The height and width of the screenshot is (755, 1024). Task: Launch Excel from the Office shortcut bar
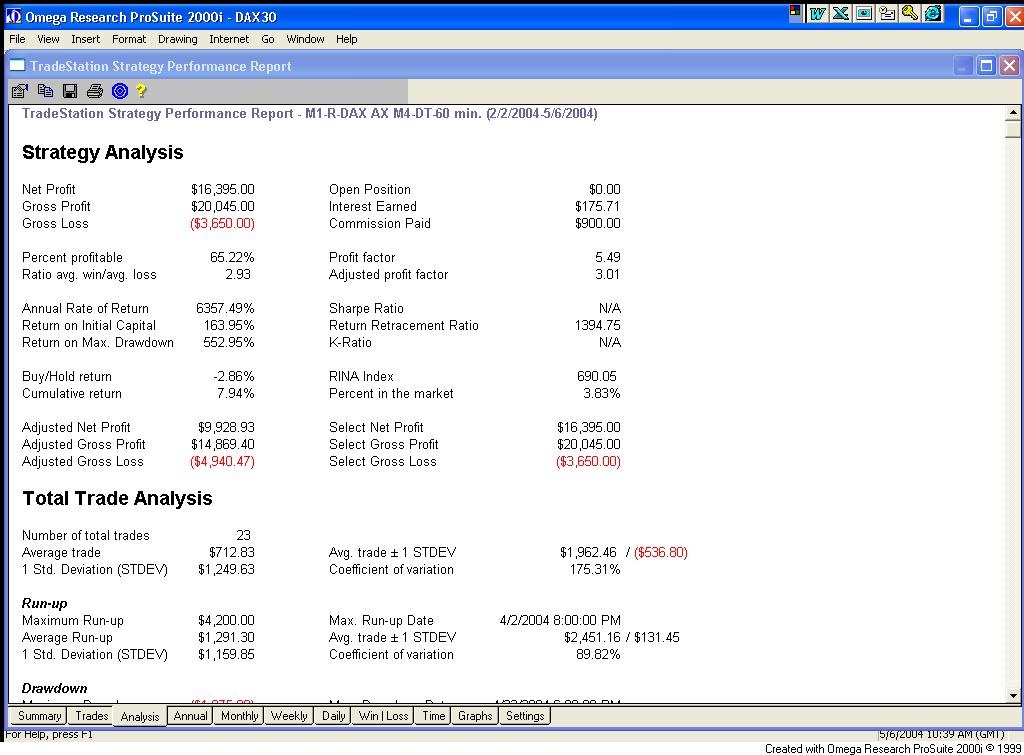841,14
